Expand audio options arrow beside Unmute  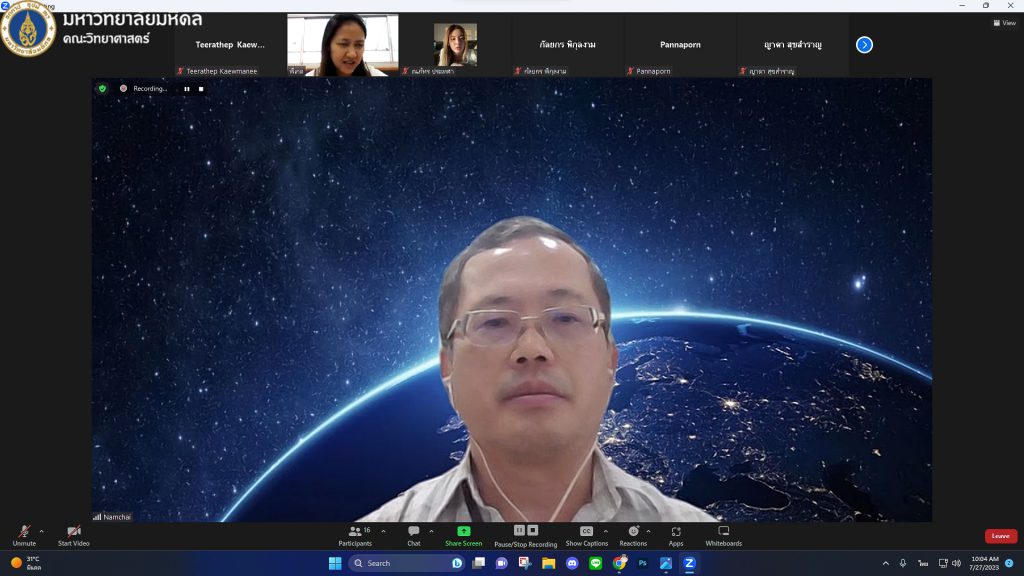pos(41,531)
